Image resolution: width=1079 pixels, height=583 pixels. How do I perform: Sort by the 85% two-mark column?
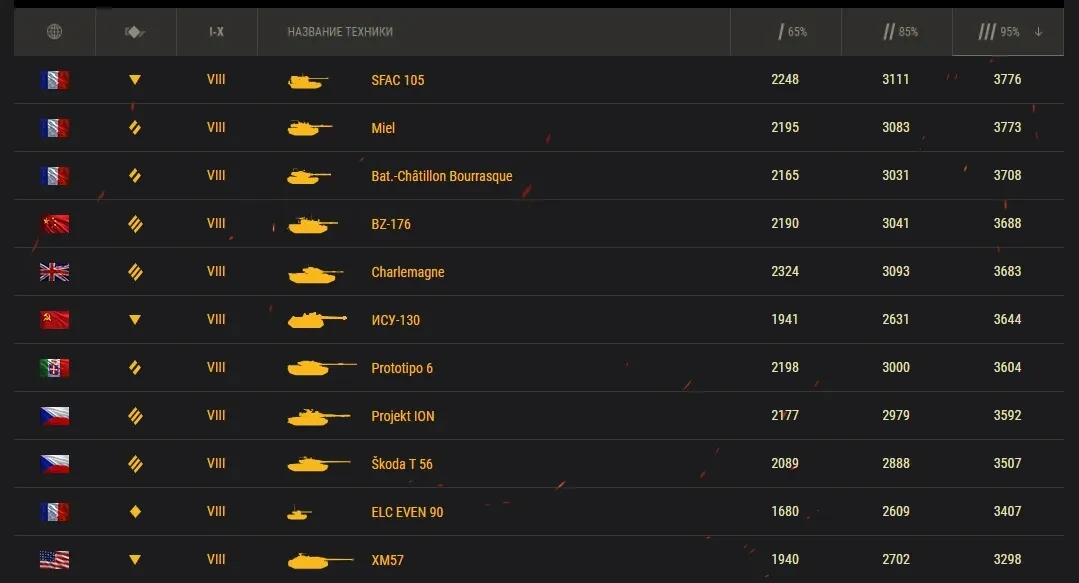click(900, 32)
